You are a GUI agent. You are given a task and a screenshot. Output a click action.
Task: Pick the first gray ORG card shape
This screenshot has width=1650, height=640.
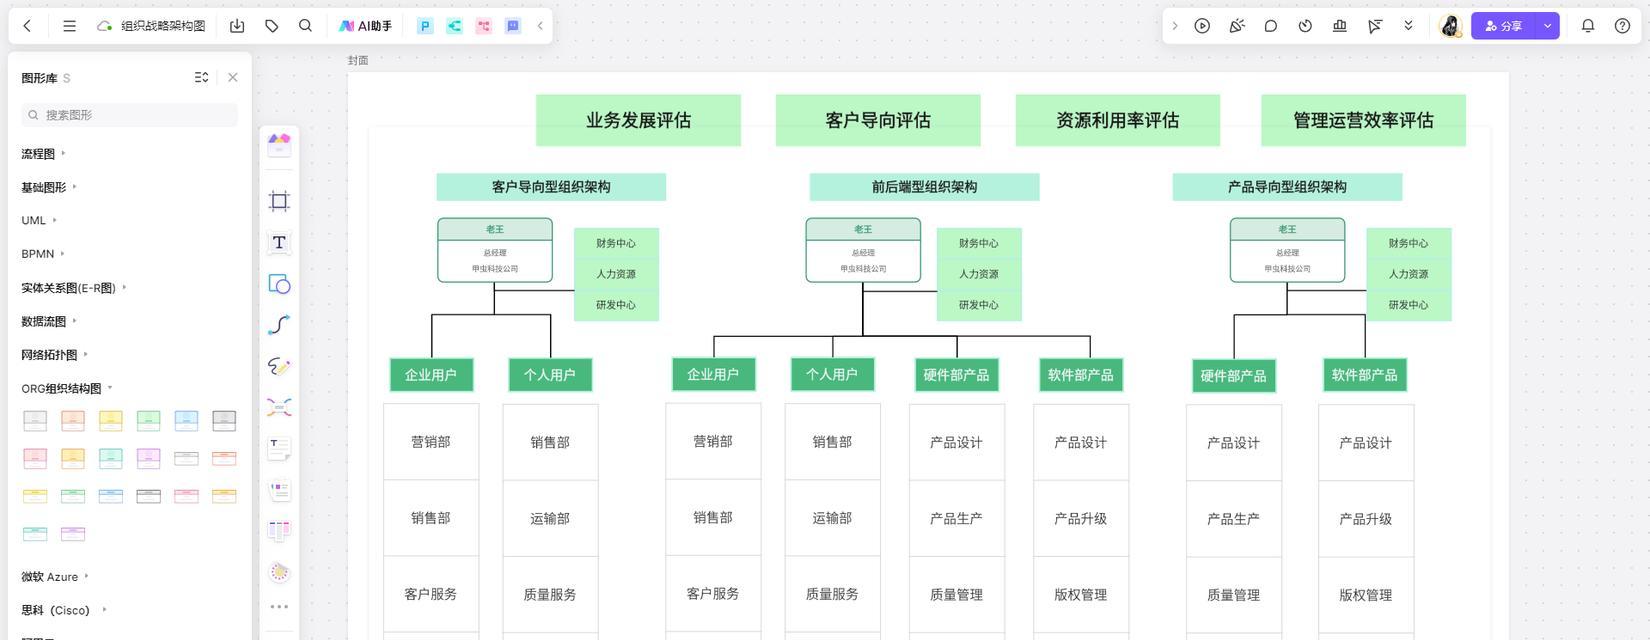tap(35, 421)
